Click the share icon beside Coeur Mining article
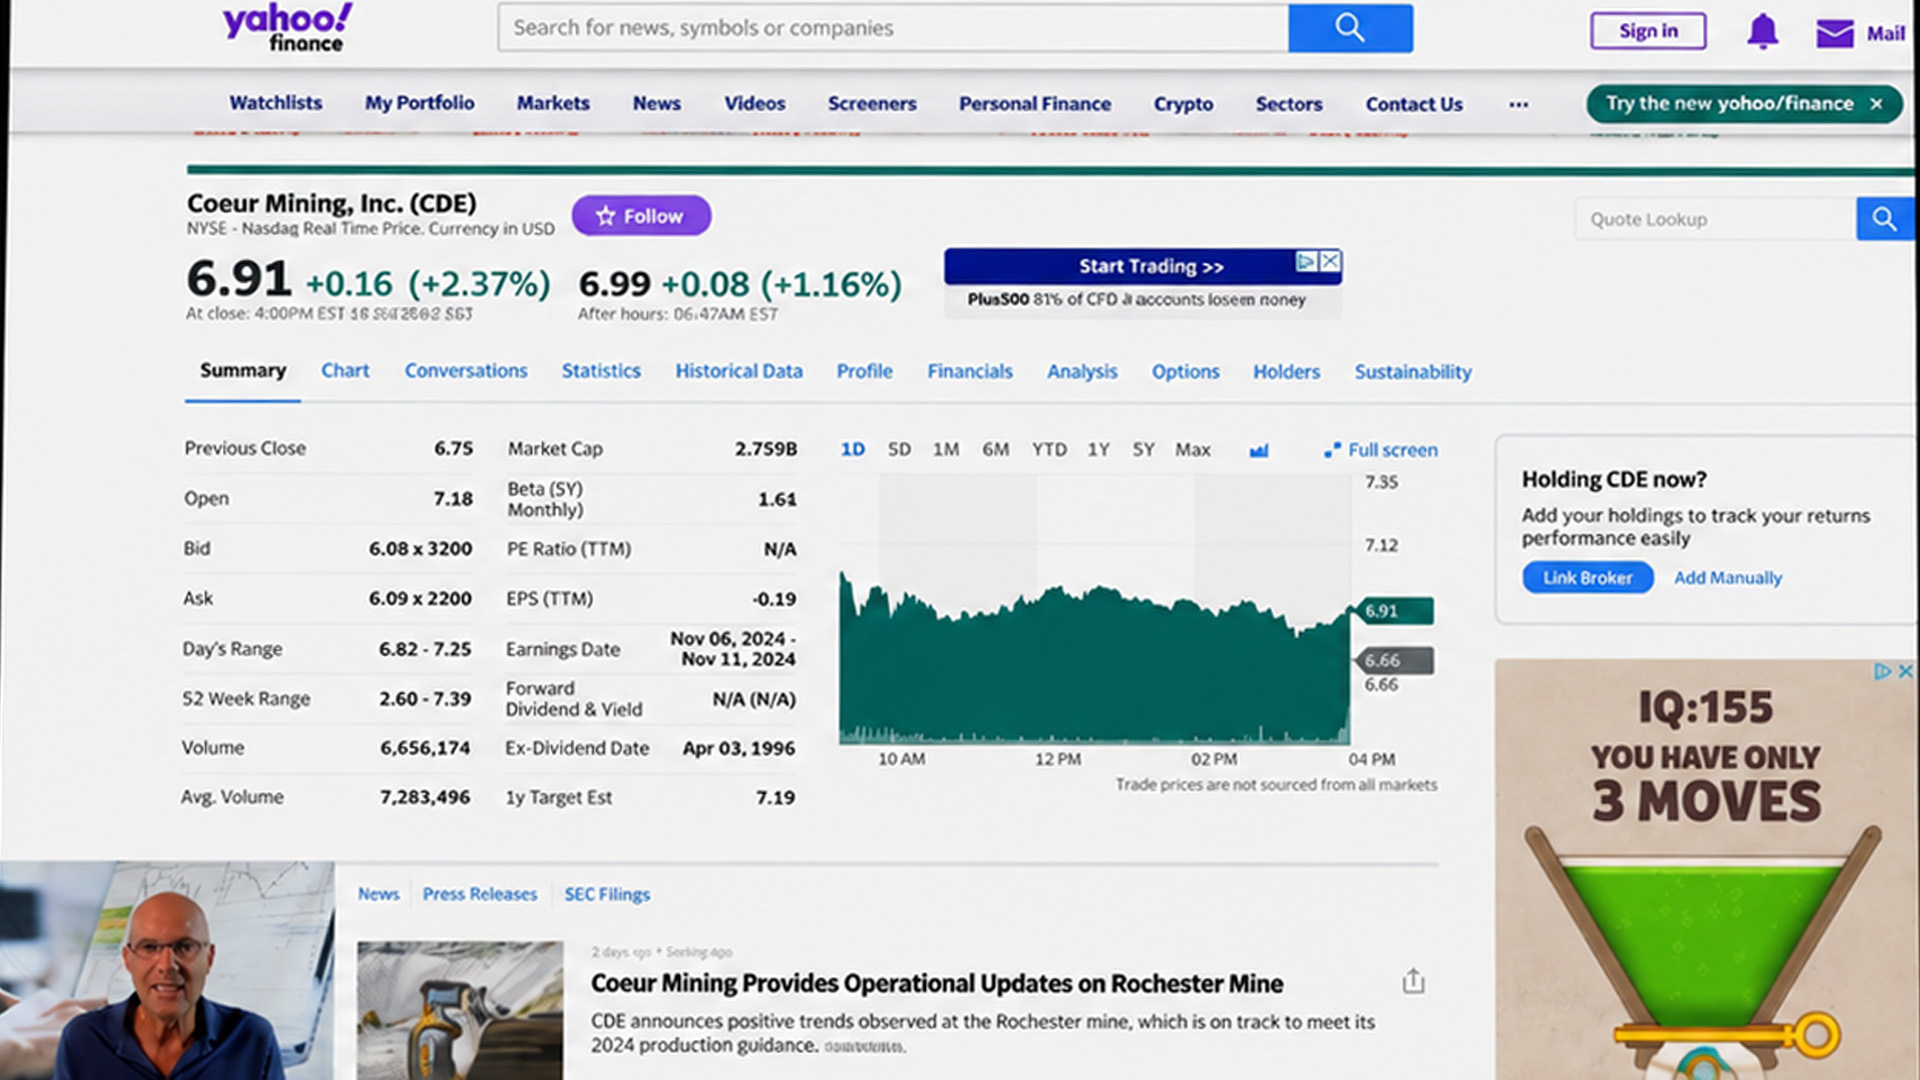This screenshot has height=1080, width=1920. tap(1413, 981)
